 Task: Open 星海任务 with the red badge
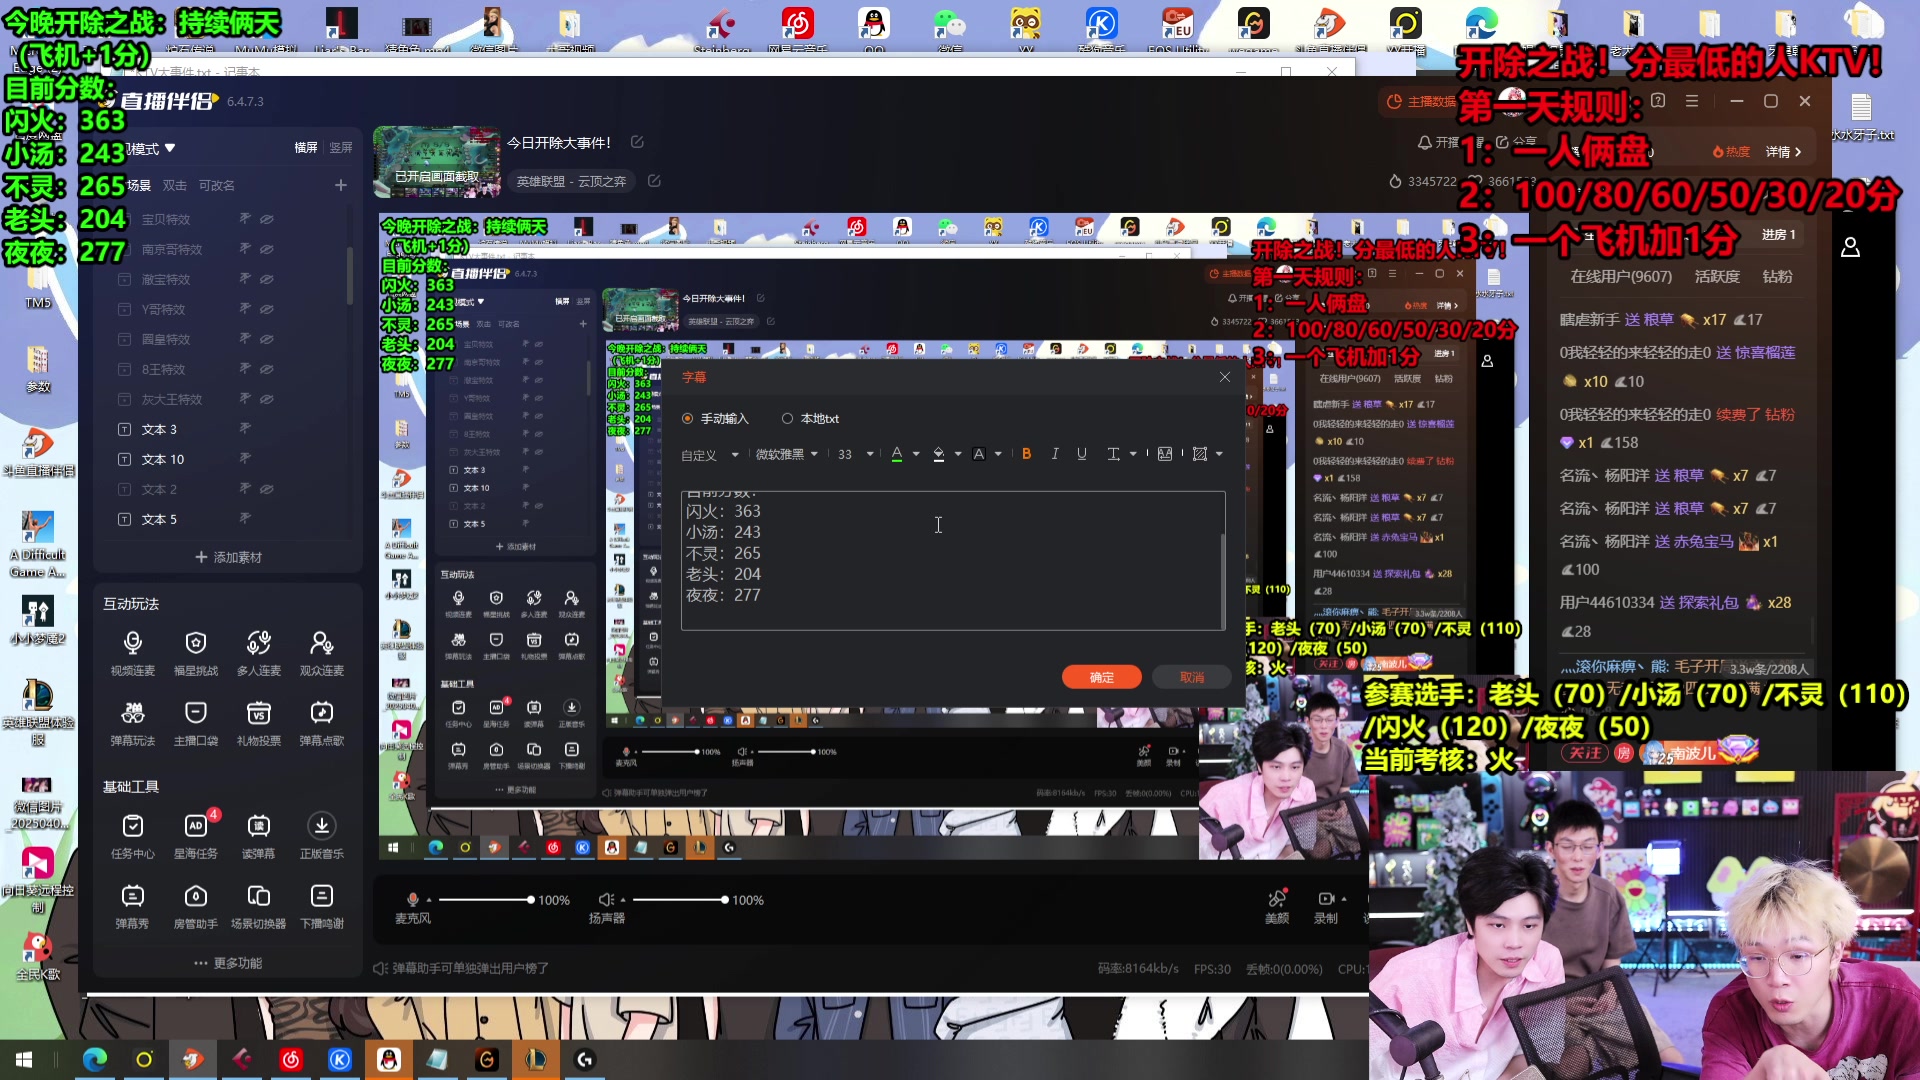(195, 836)
